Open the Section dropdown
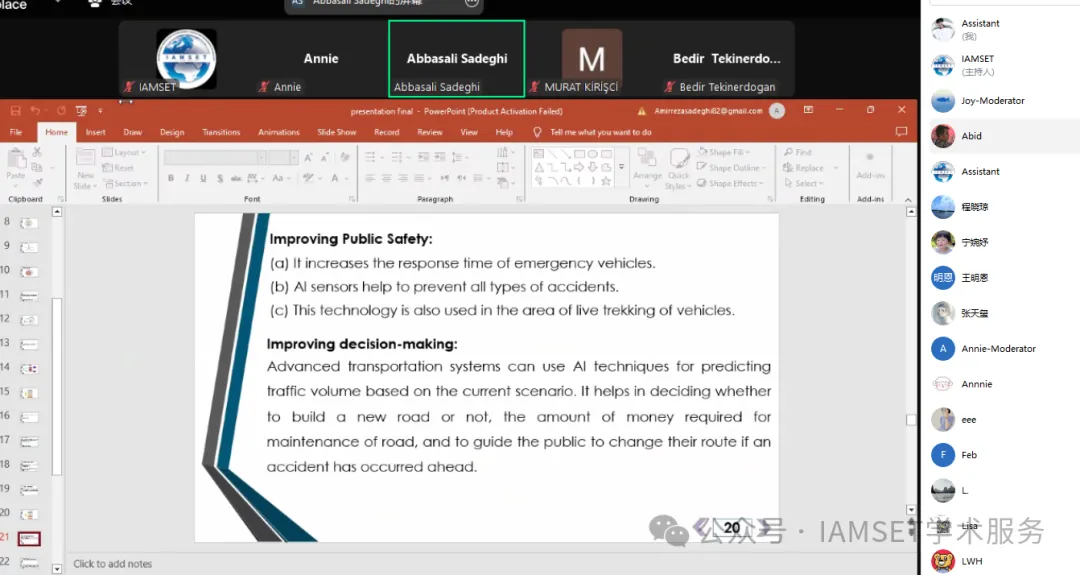This screenshot has width=1080, height=575. (x=126, y=183)
